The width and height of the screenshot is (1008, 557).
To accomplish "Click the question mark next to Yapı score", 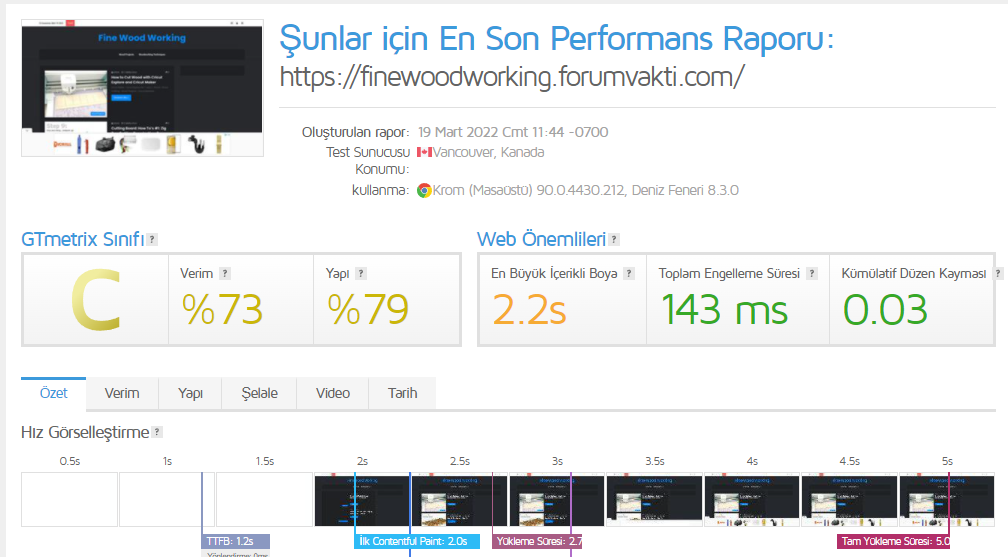I will (x=361, y=273).
